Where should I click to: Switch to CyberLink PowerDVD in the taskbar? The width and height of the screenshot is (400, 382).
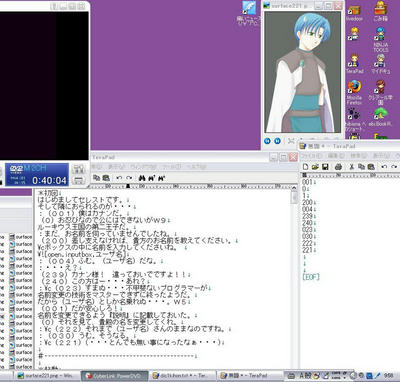(x=115, y=376)
